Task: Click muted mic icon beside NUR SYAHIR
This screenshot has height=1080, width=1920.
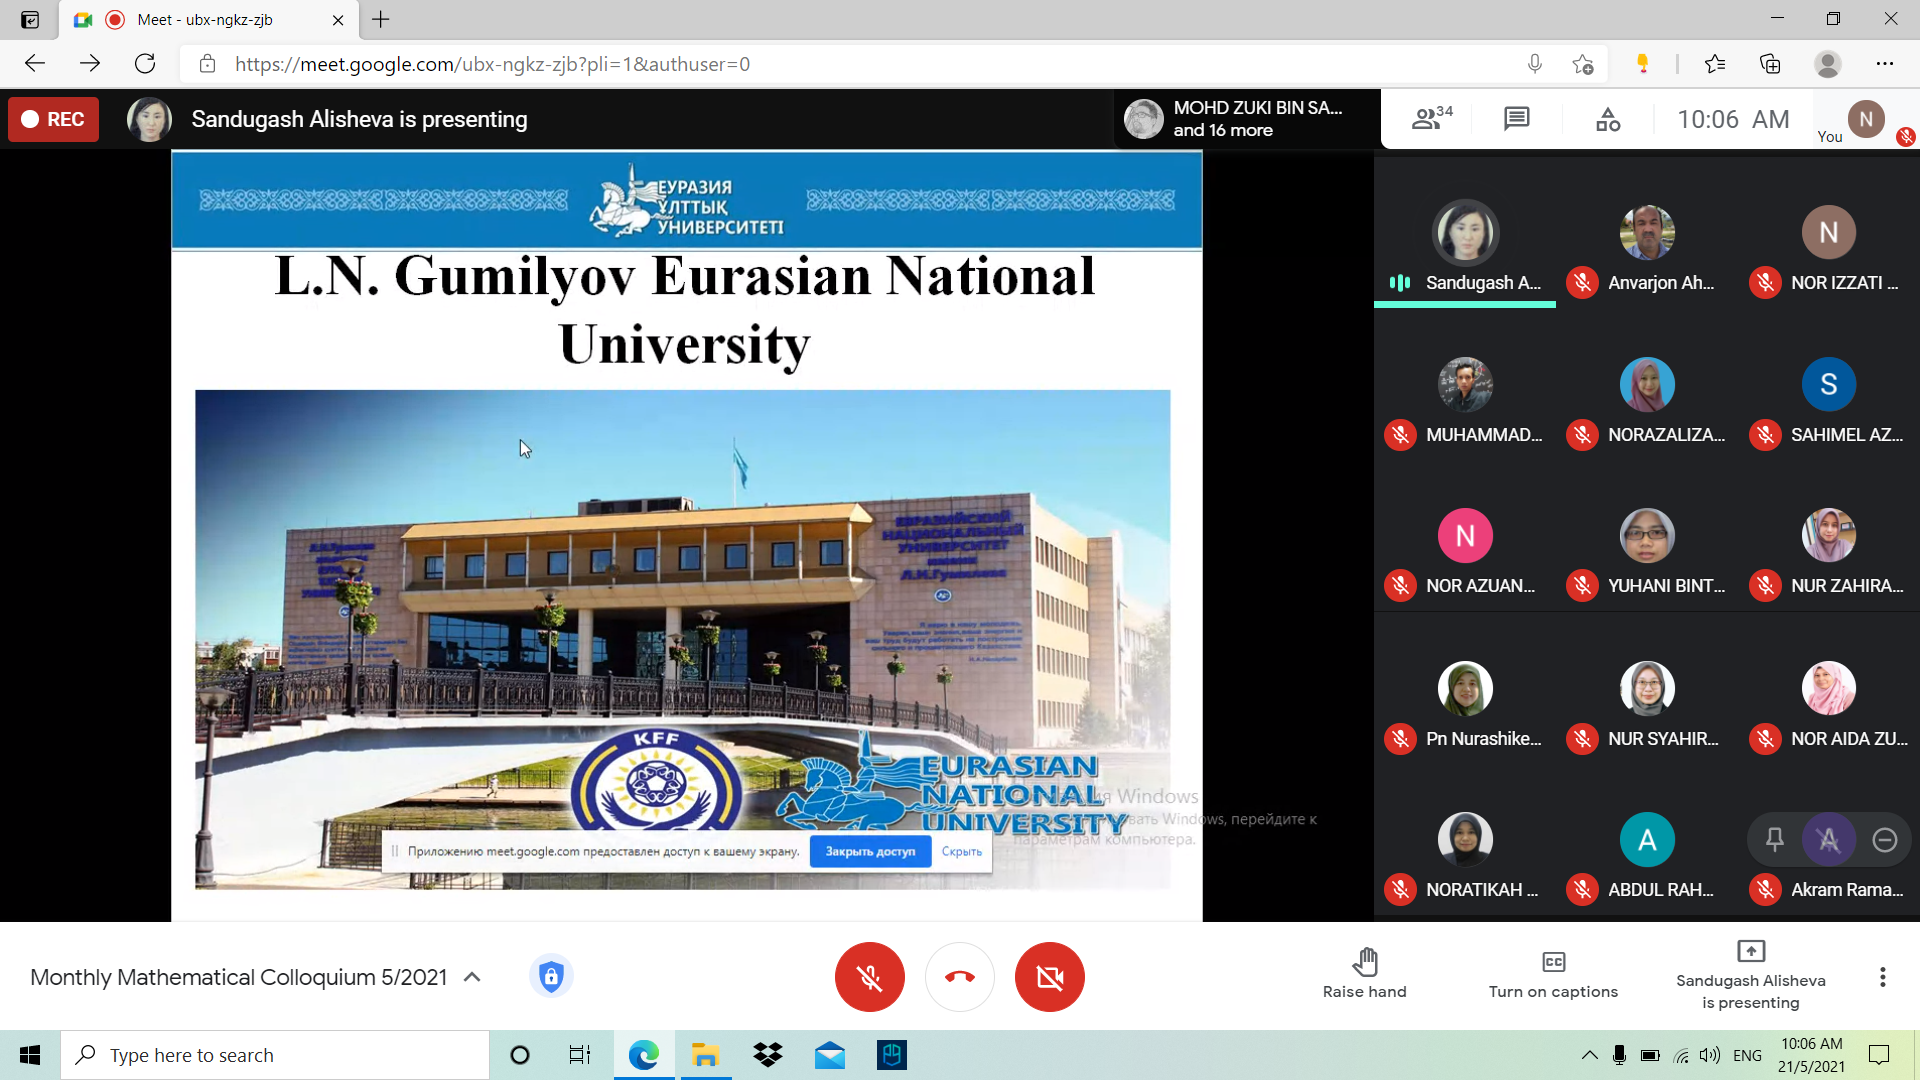Action: click(1582, 739)
